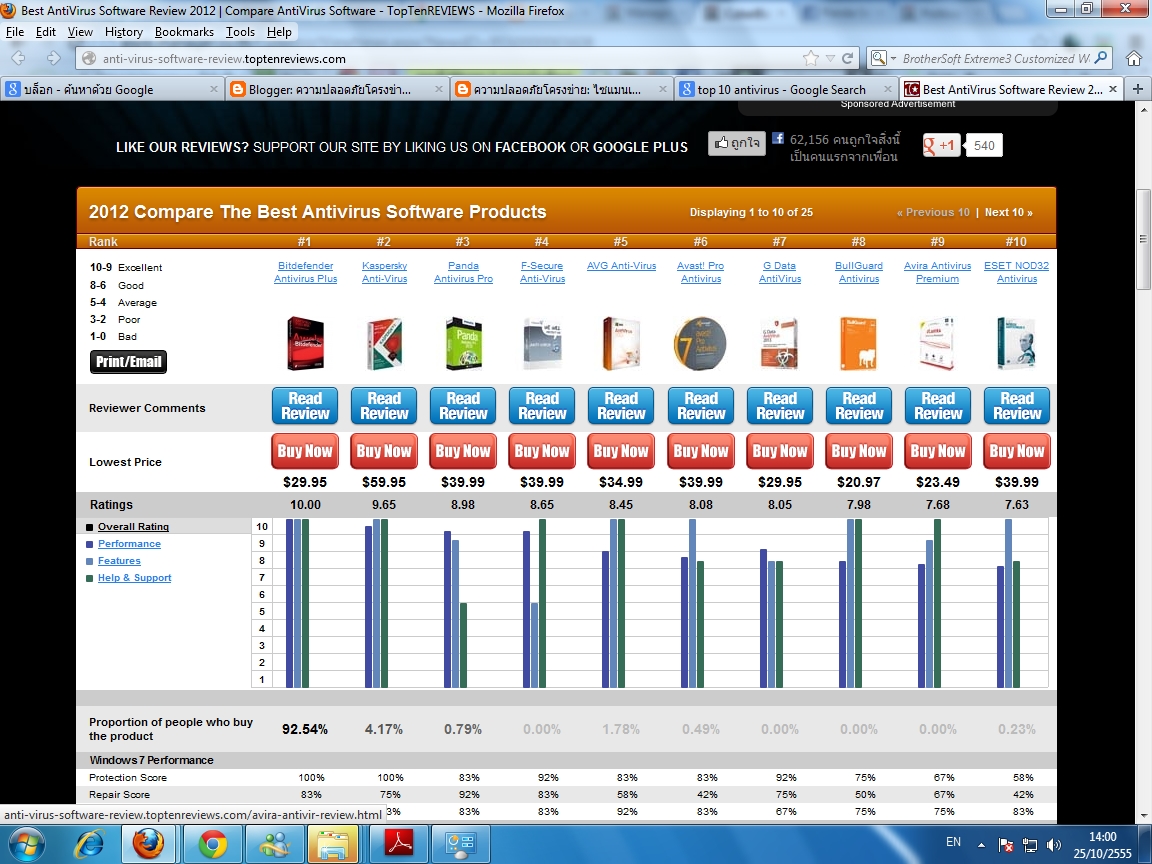Show hidden tray icons arrow
The height and width of the screenshot is (864, 1152).
point(981,845)
